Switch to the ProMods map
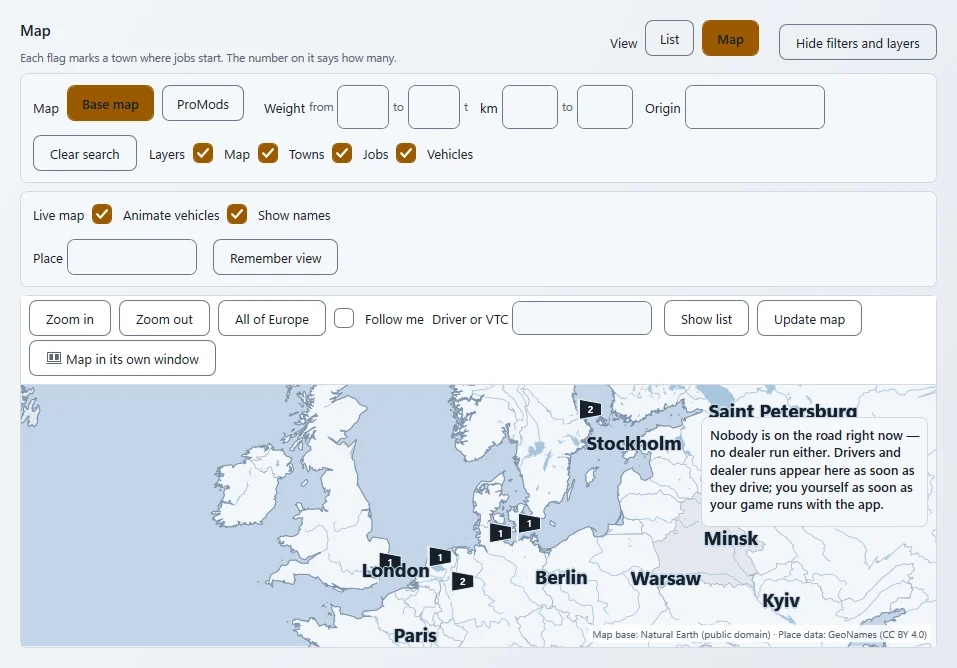957x668 pixels. pyautogui.click(x=203, y=103)
